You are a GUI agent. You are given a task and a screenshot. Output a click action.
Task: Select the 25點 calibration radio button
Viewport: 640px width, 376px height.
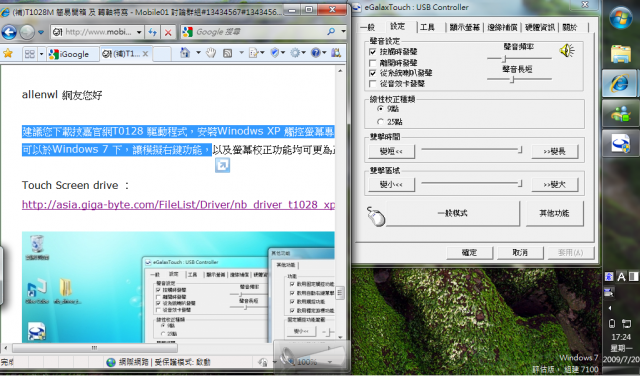click(x=380, y=122)
